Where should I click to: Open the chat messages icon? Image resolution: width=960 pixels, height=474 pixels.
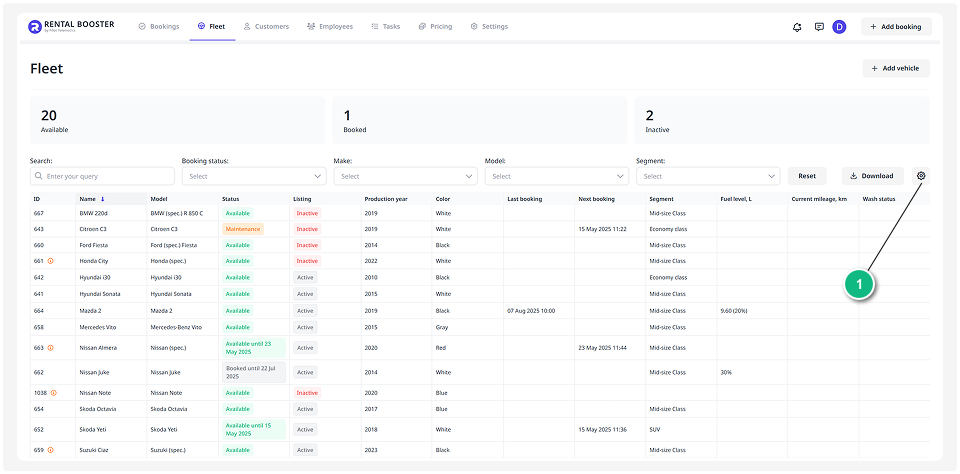819,27
